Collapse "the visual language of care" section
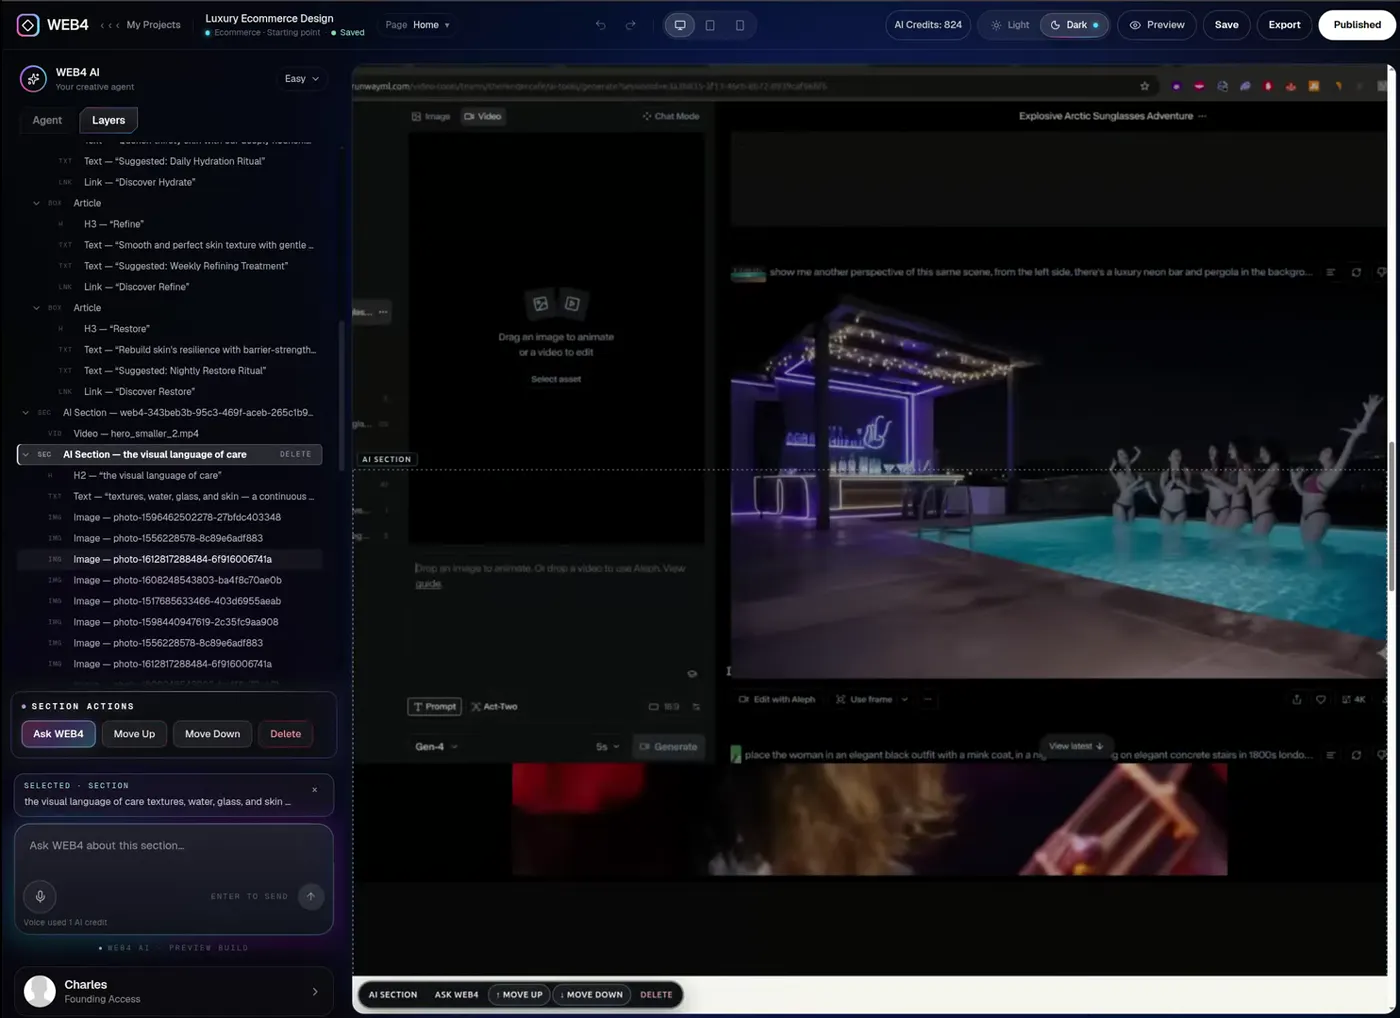 click(26, 455)
